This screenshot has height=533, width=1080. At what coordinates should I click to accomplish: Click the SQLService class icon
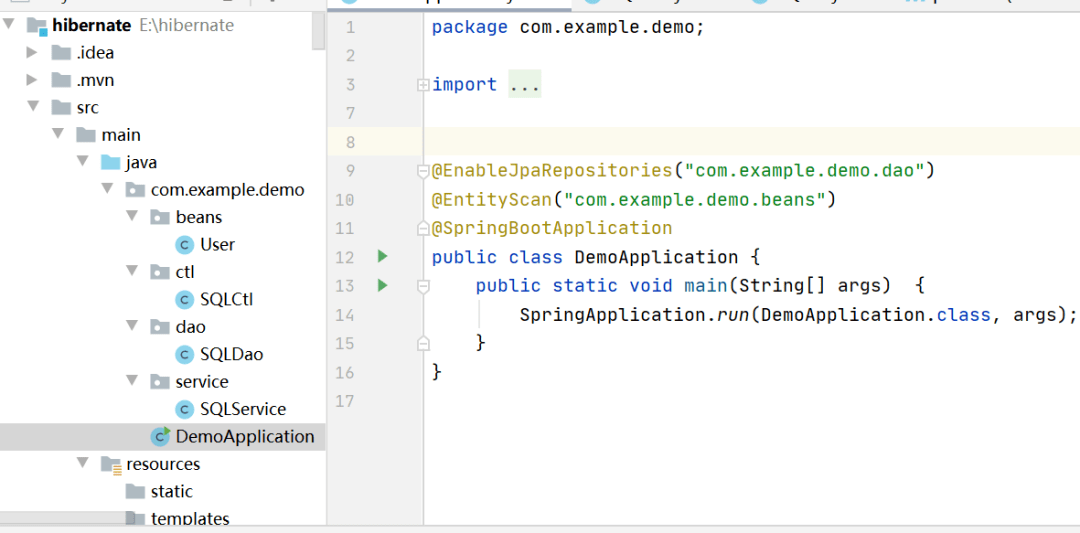(x=184, y=410)
